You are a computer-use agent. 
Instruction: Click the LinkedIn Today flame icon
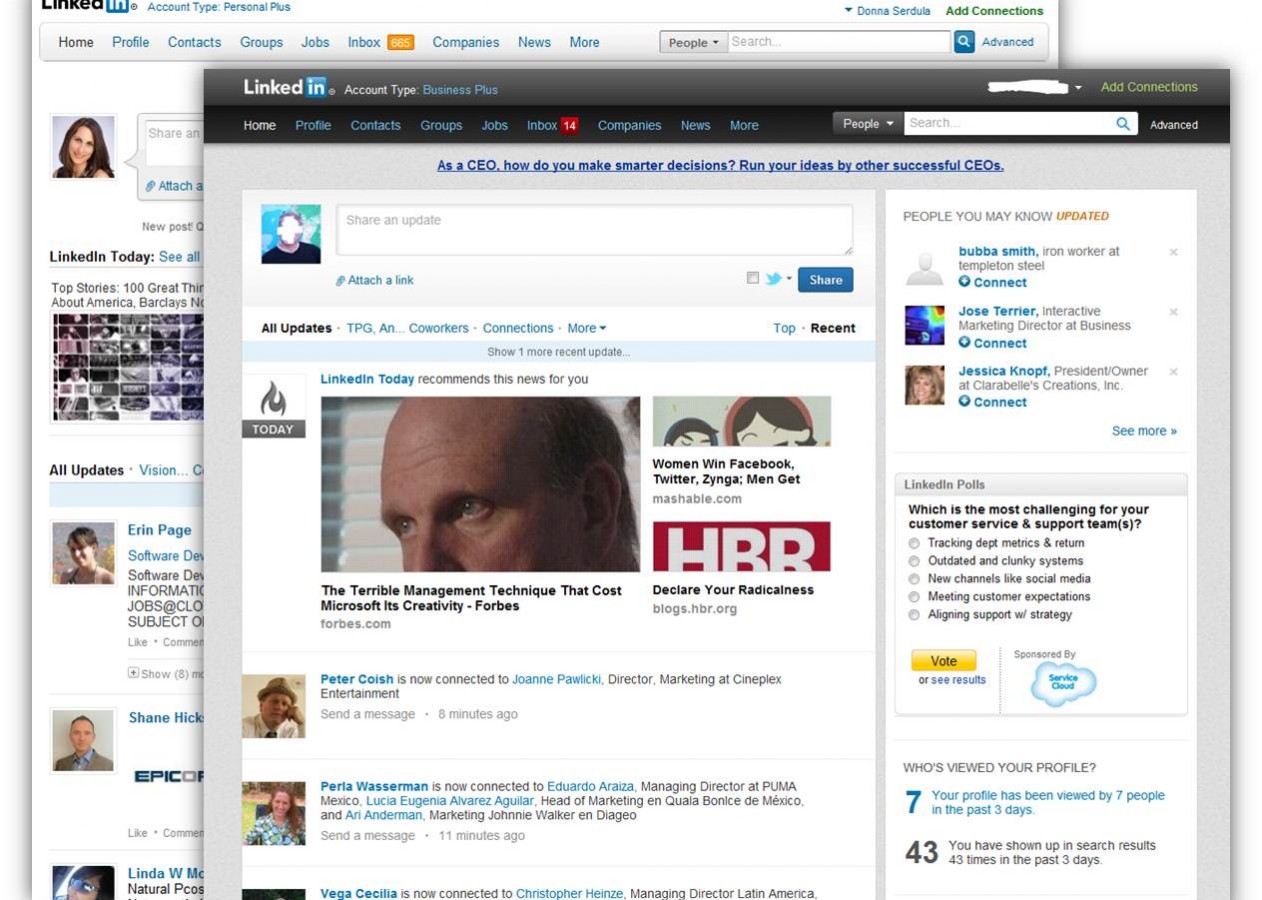[x=273, y=399]
